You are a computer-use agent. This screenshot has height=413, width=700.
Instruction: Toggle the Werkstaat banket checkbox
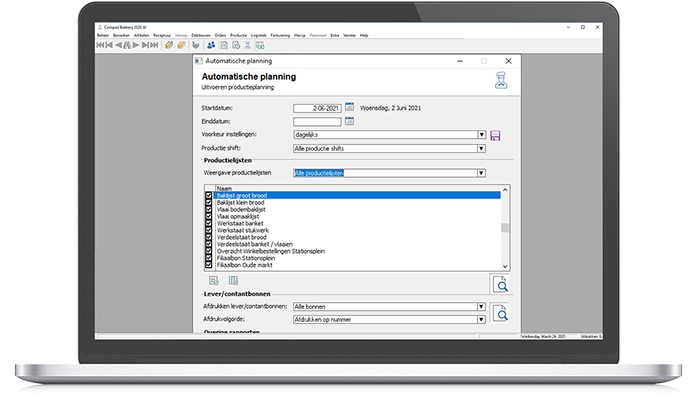pos(208,223)
